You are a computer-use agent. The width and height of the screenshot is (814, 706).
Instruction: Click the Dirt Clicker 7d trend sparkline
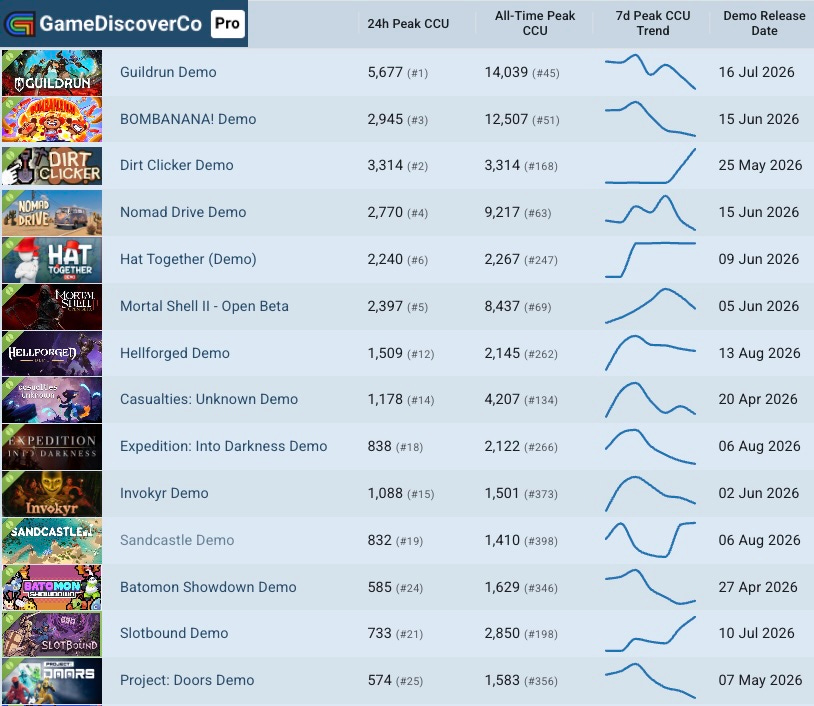[650, 166]
